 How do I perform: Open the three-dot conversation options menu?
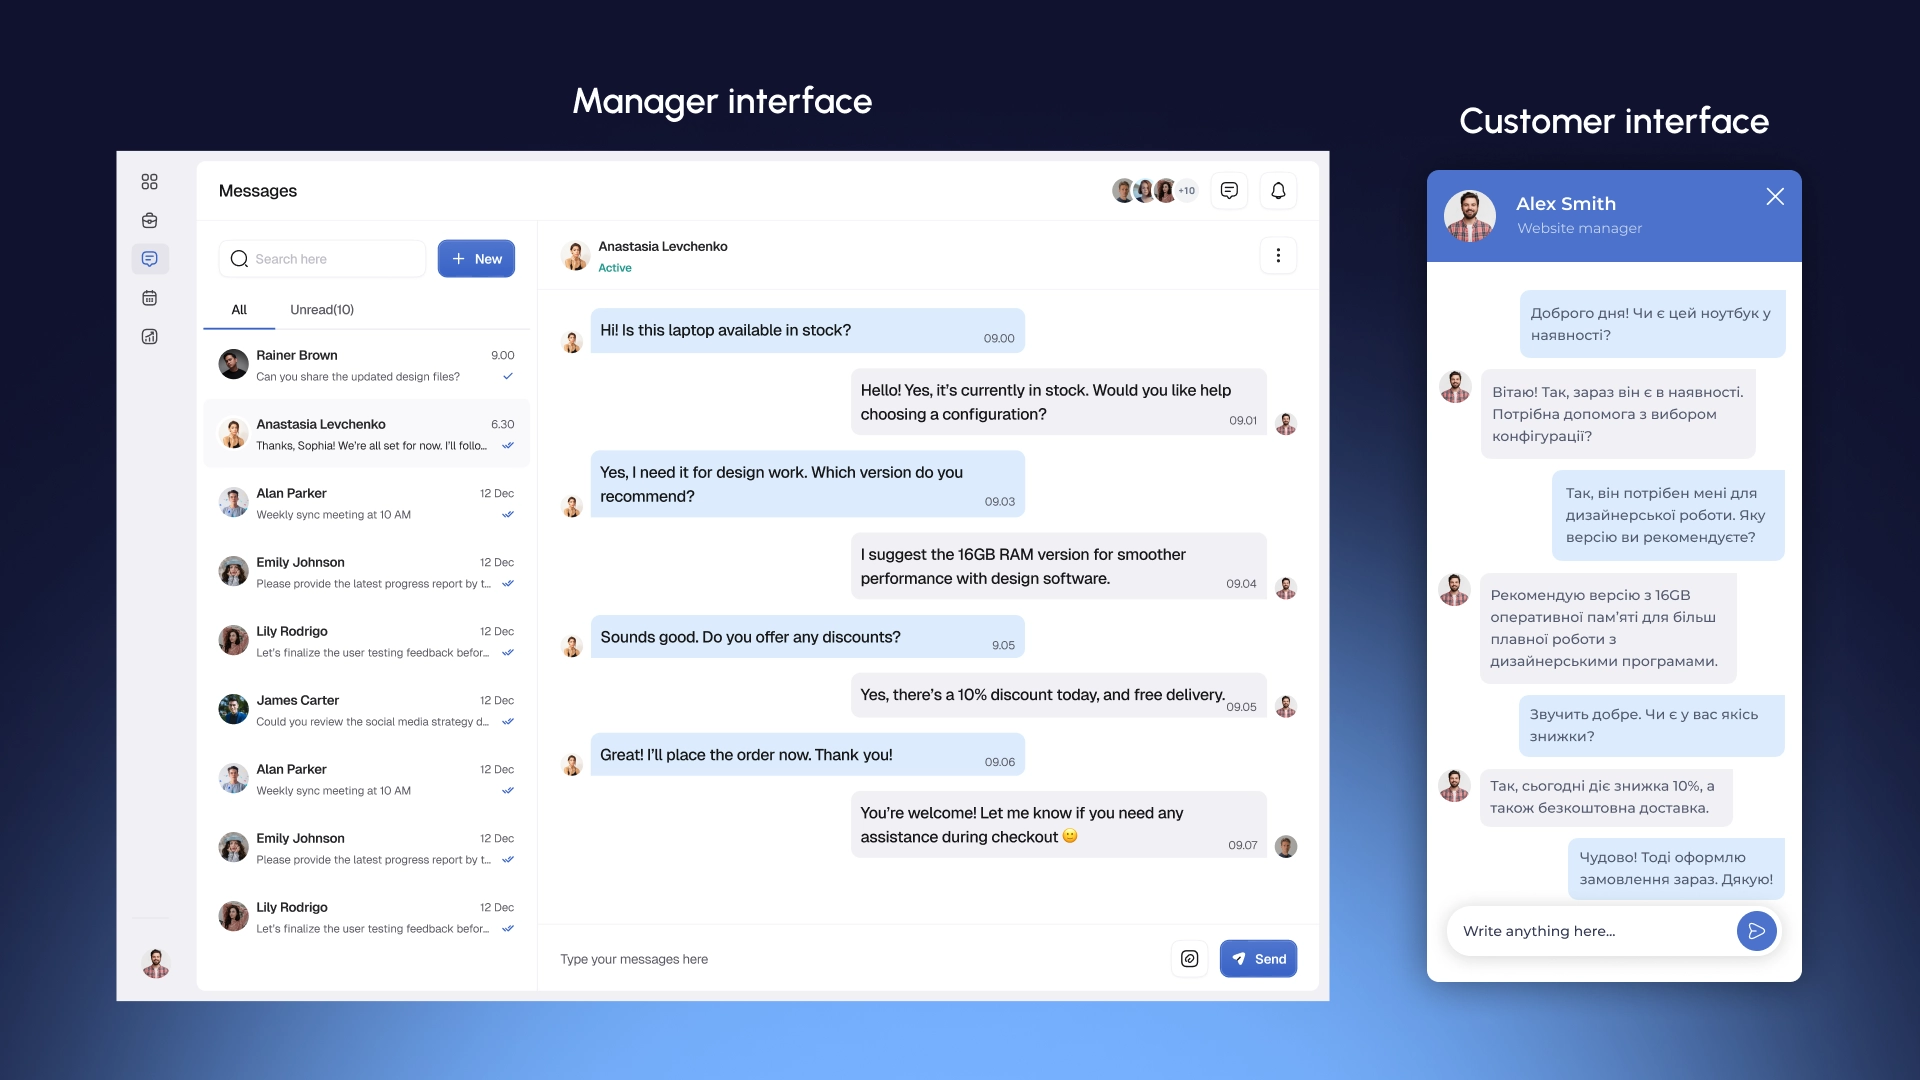tap(1278, 256)
